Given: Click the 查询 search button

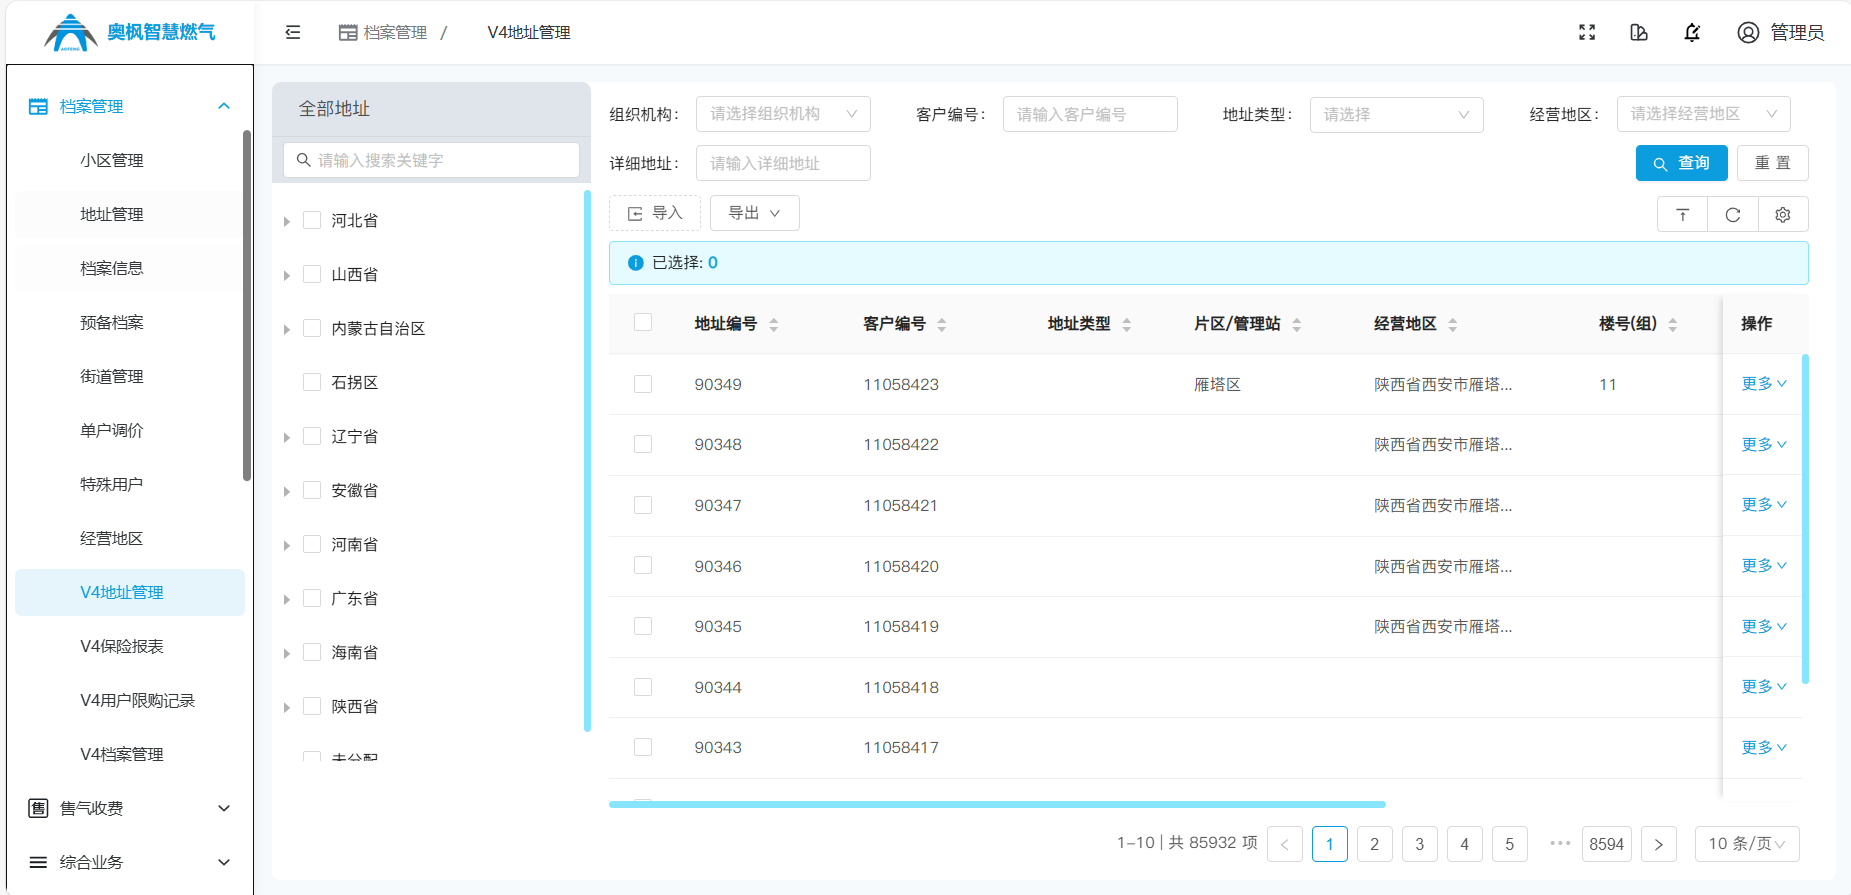Looking at the screenshot, I should [x=1682, y=163].
